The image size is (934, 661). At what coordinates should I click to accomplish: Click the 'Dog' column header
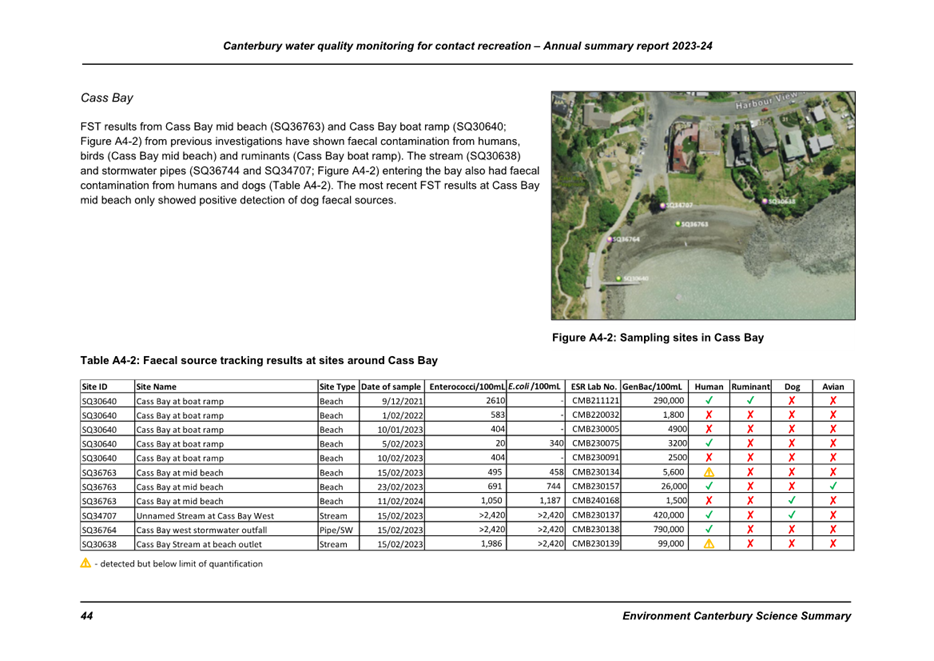792,386
